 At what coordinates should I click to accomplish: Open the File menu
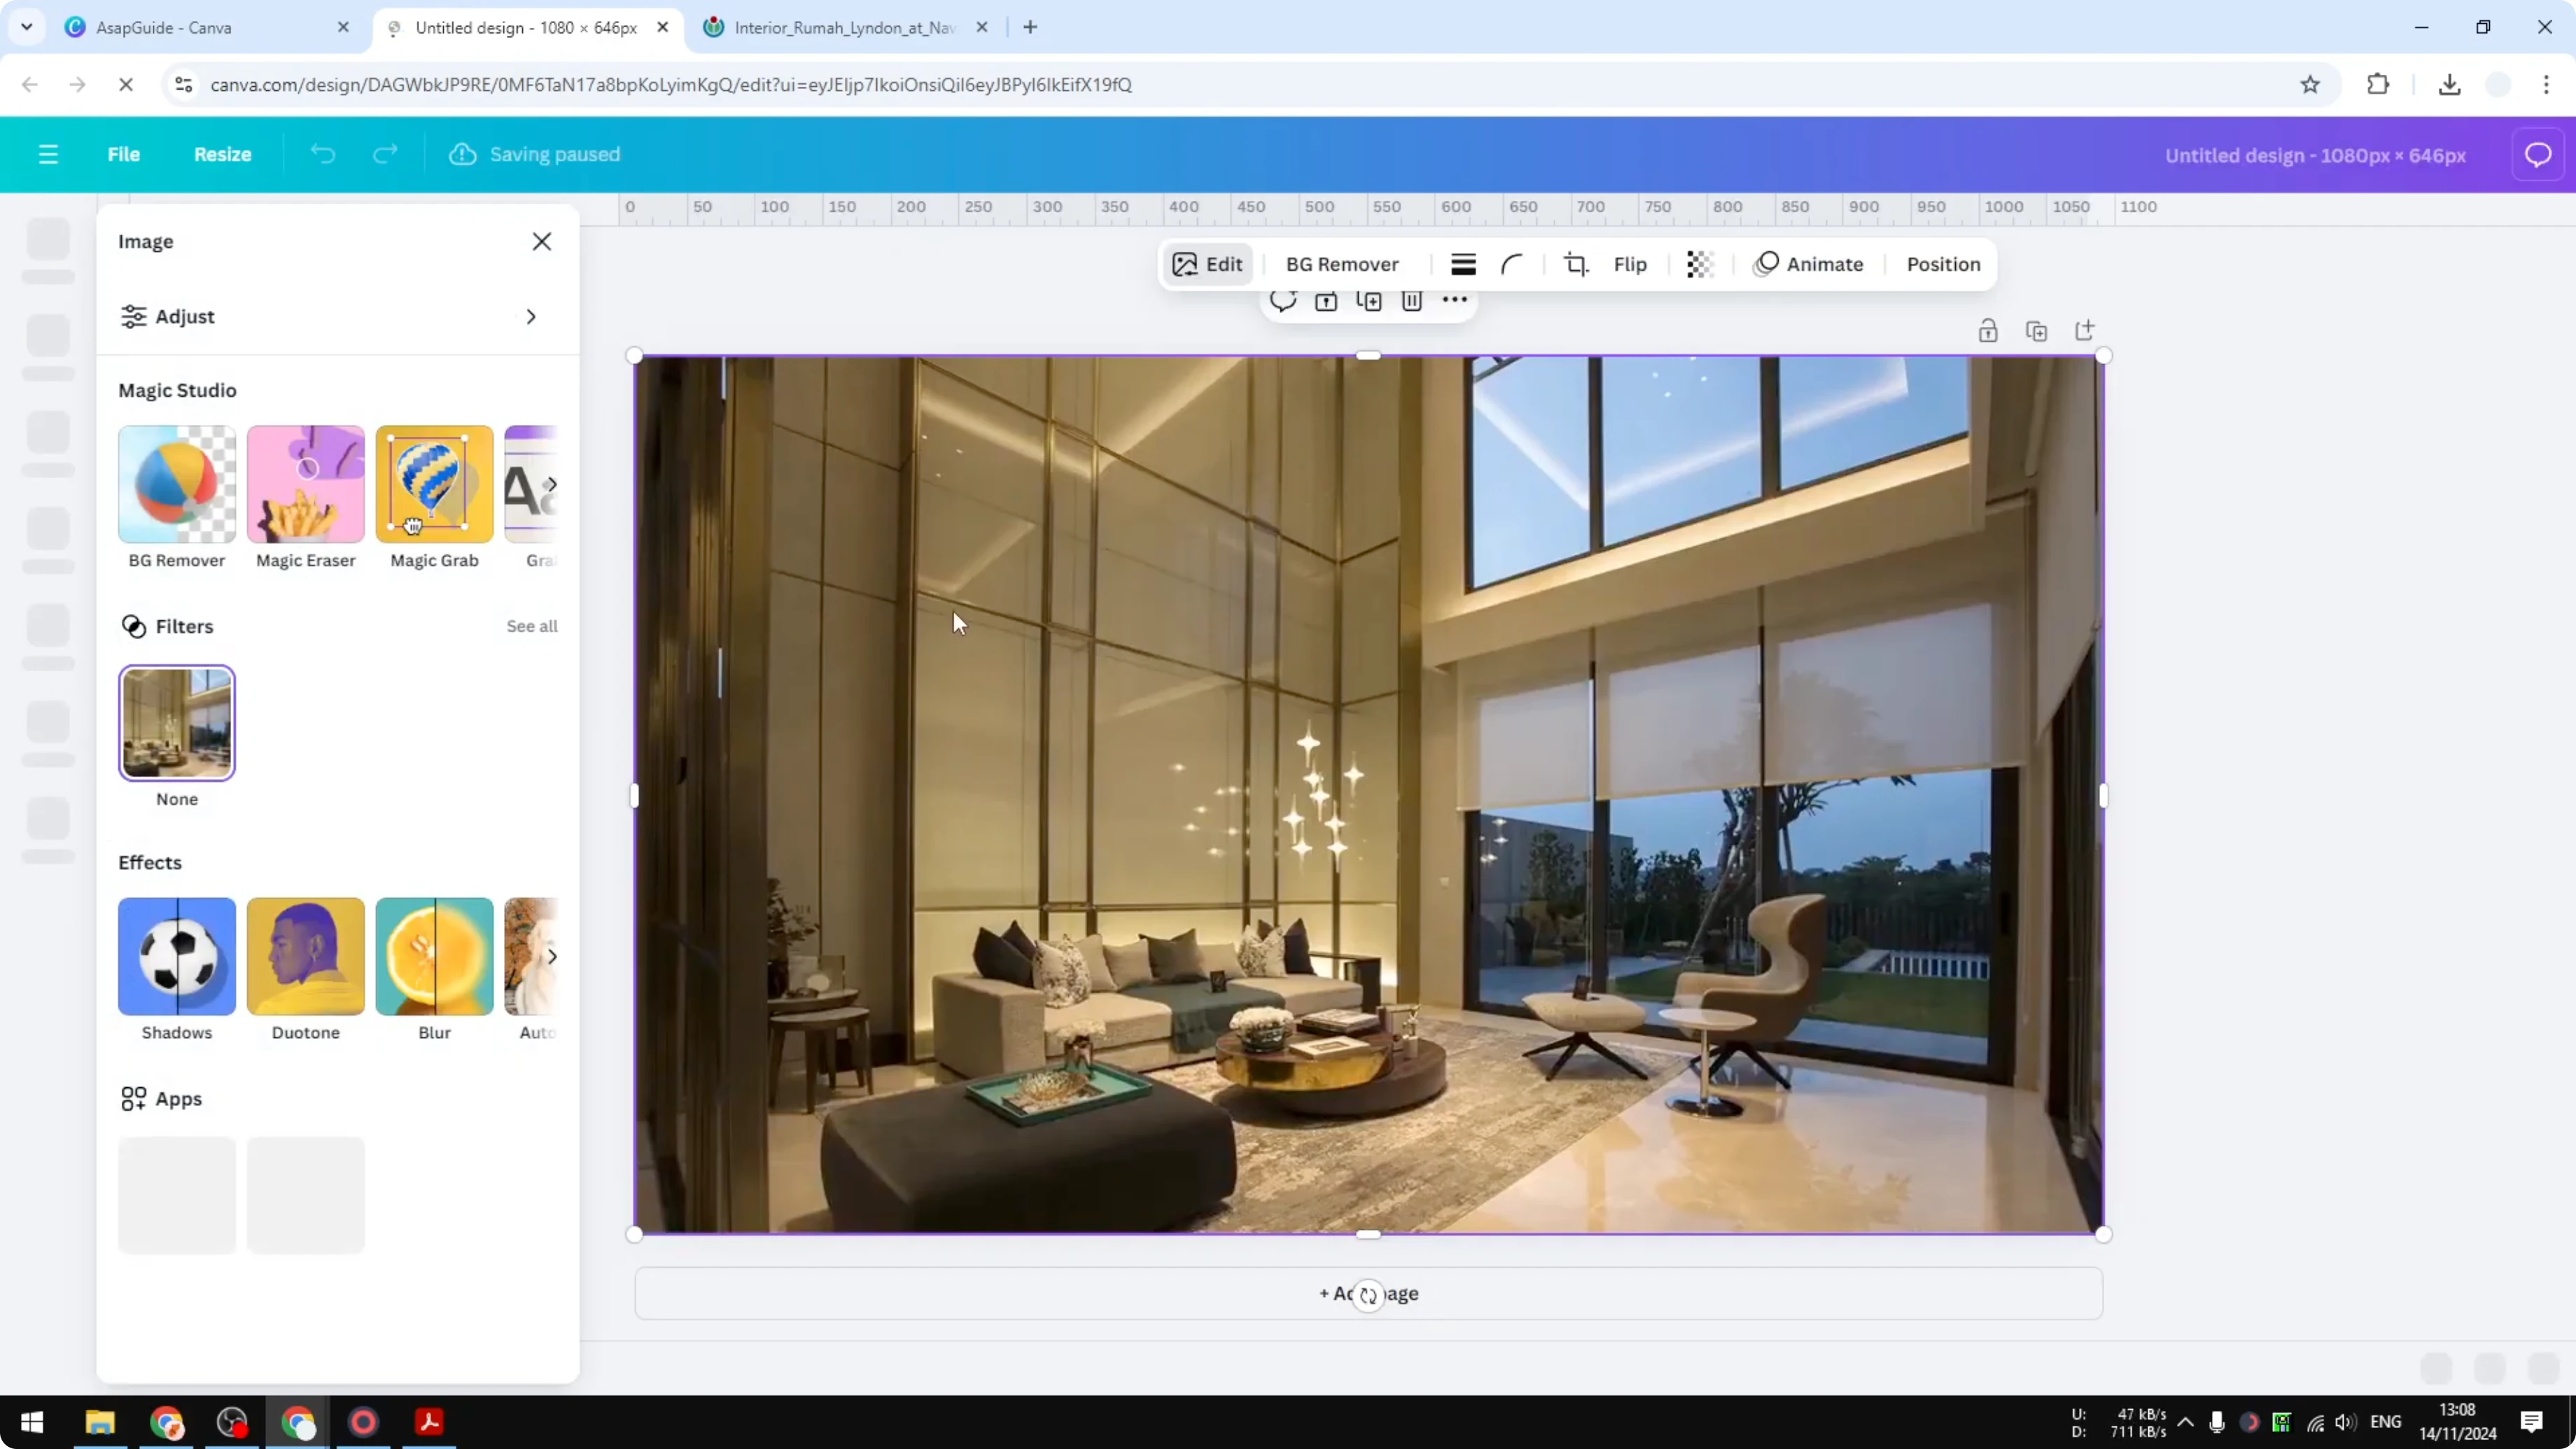coord(124,154)
